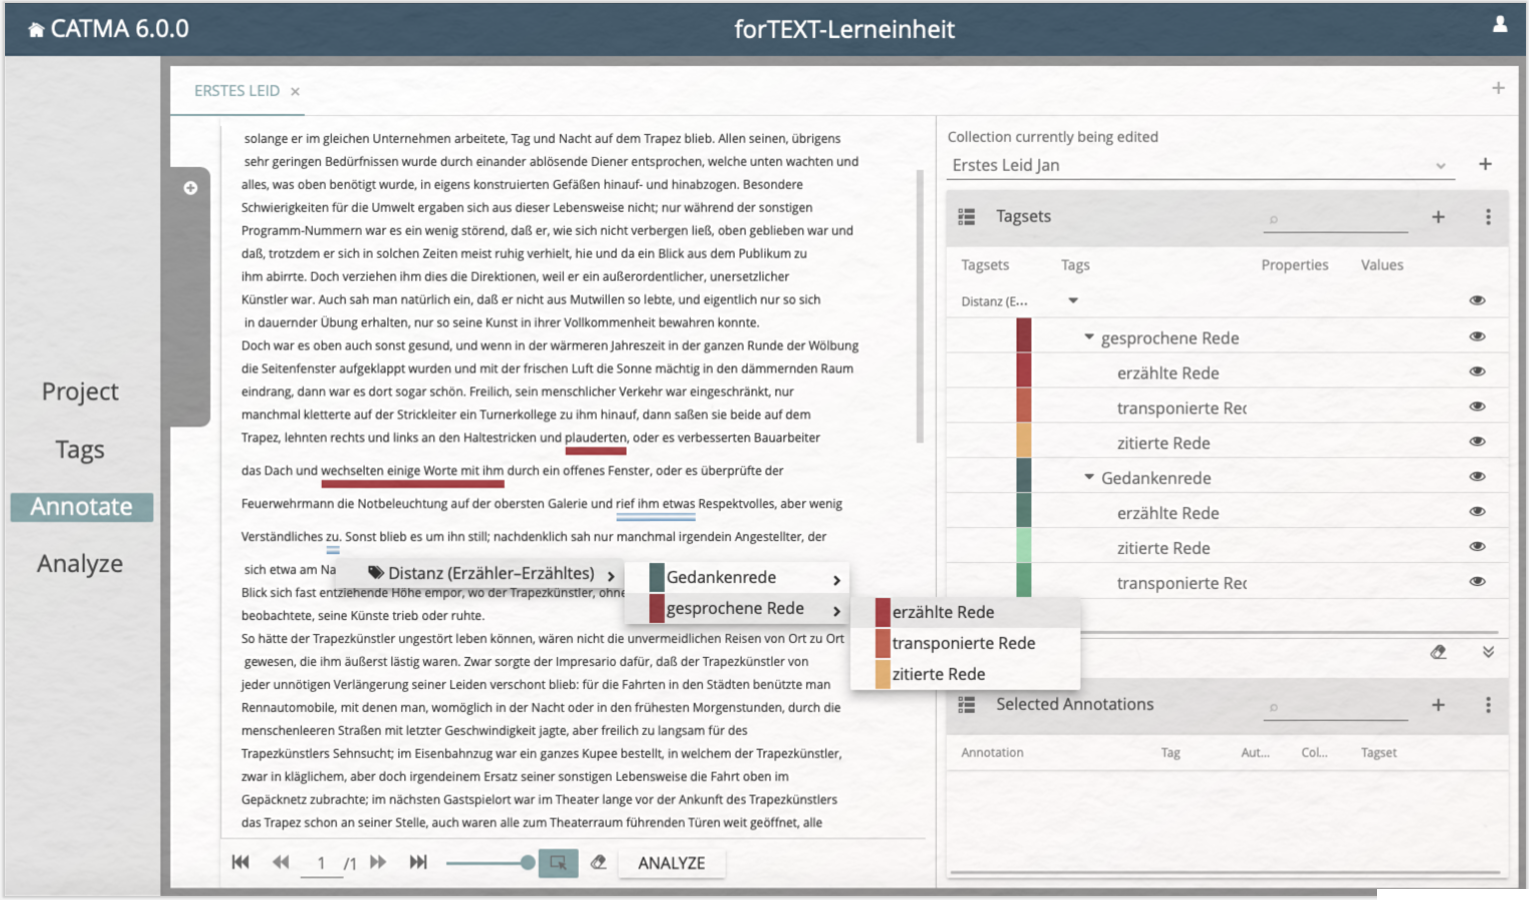
Task: Collapse the gesprochene Rede tree node
Action: coord(1089,337)
